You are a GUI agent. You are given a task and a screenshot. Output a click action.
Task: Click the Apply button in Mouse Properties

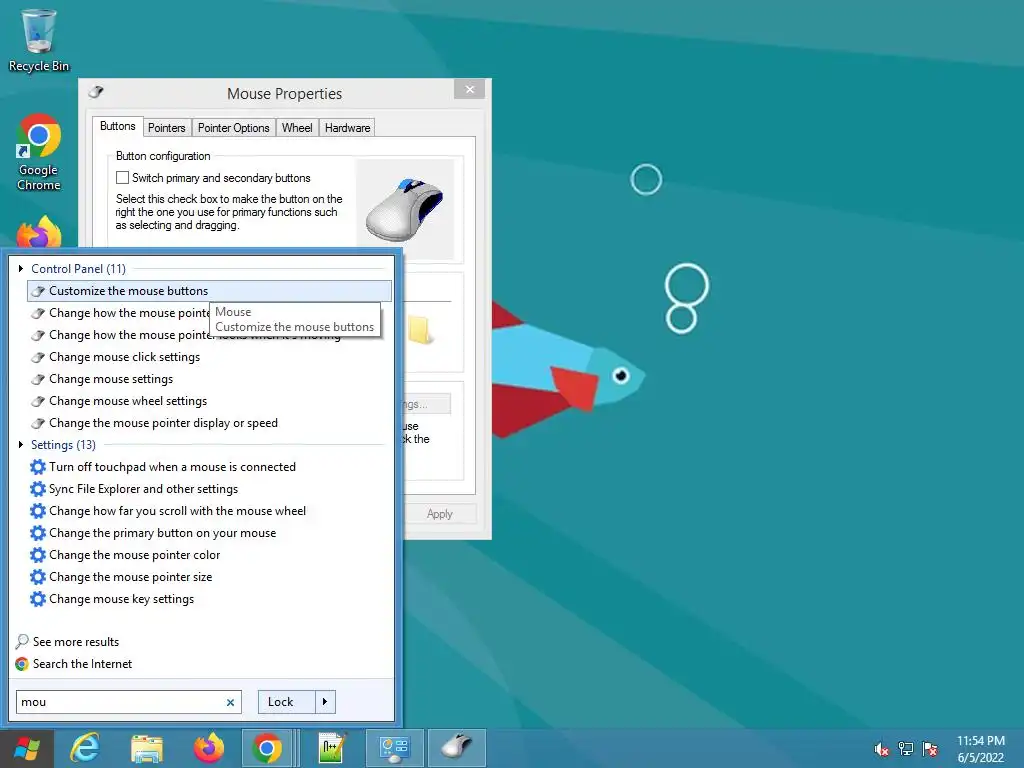[440, 514]
